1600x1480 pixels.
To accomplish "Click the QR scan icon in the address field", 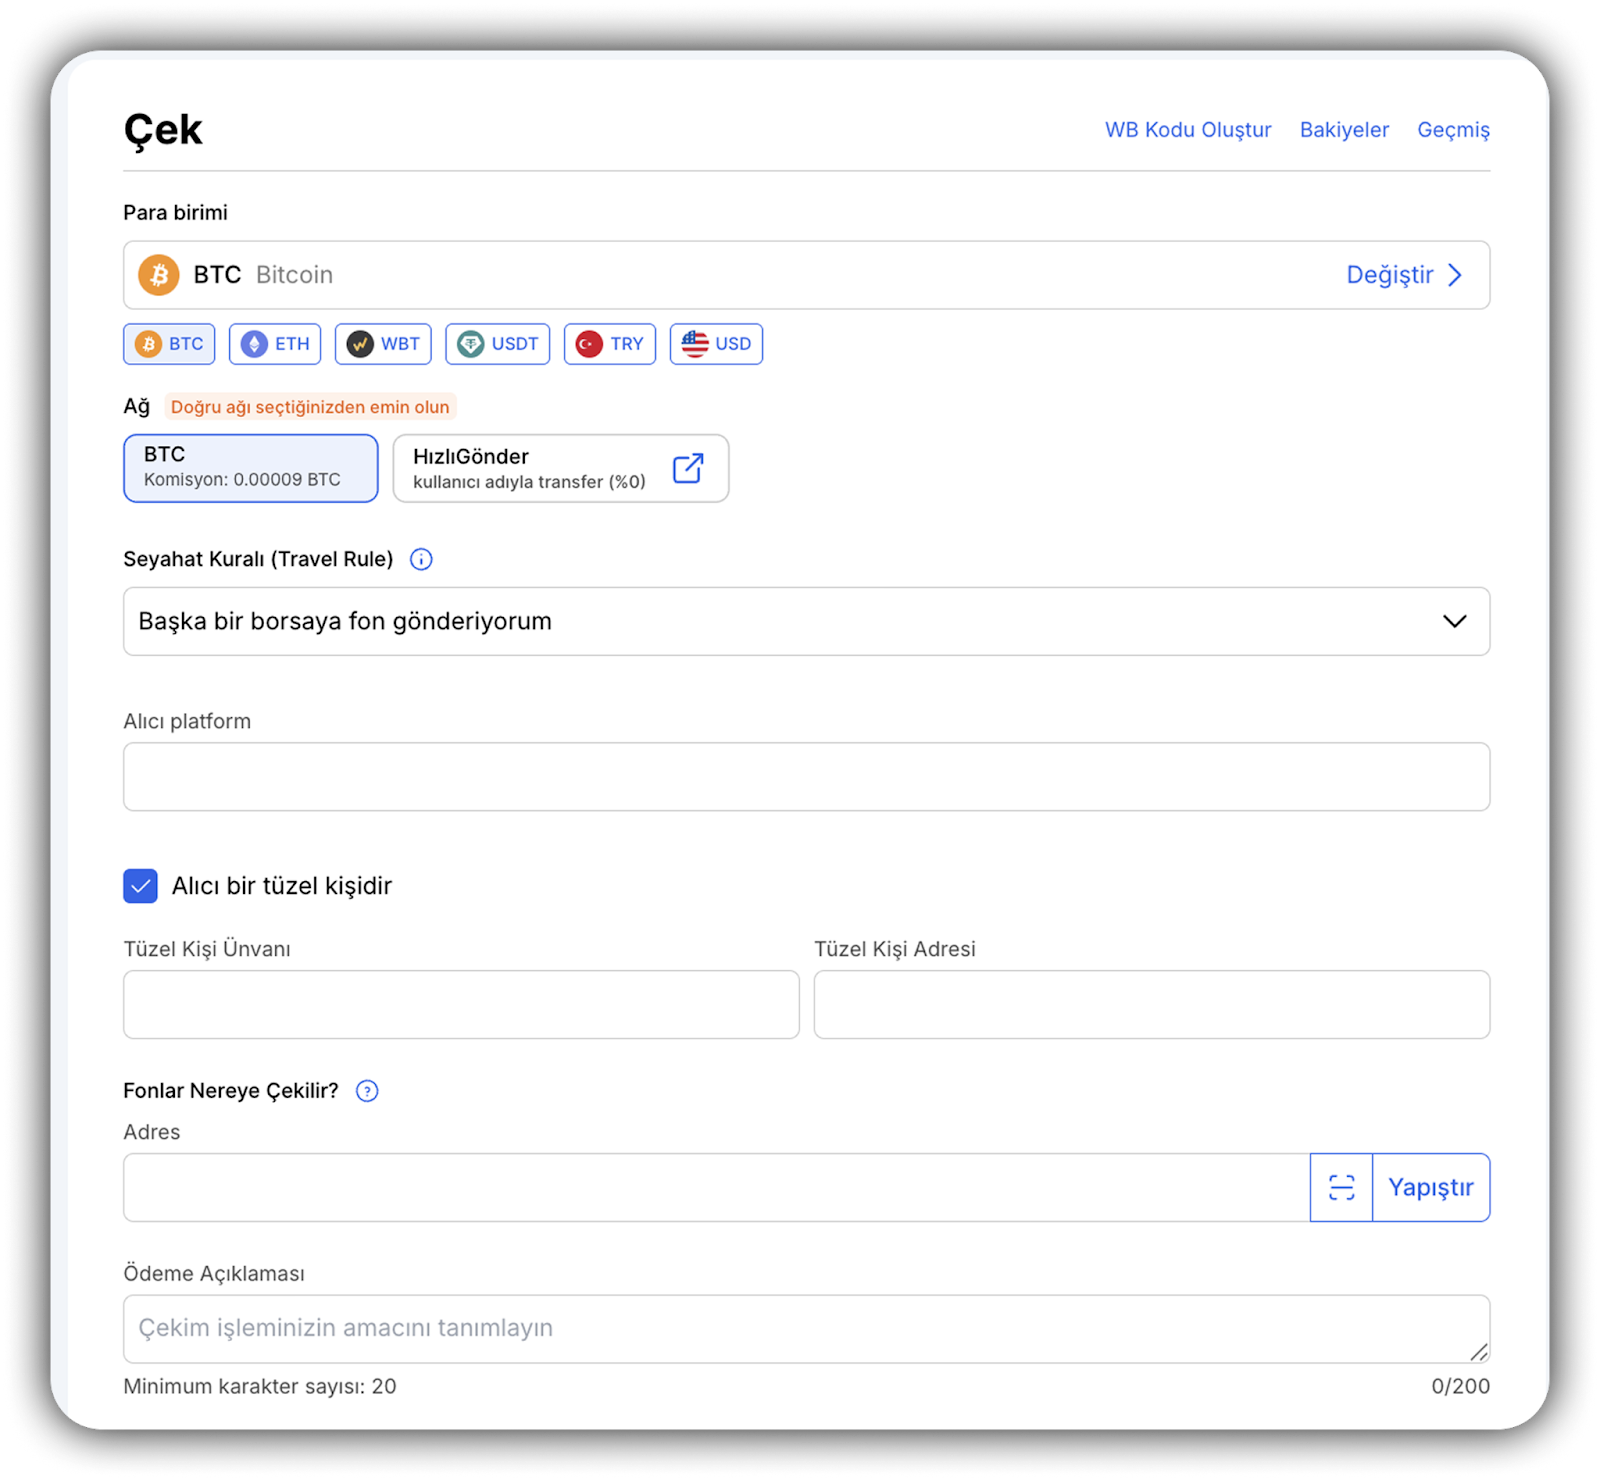I will coord(1341,1187).
